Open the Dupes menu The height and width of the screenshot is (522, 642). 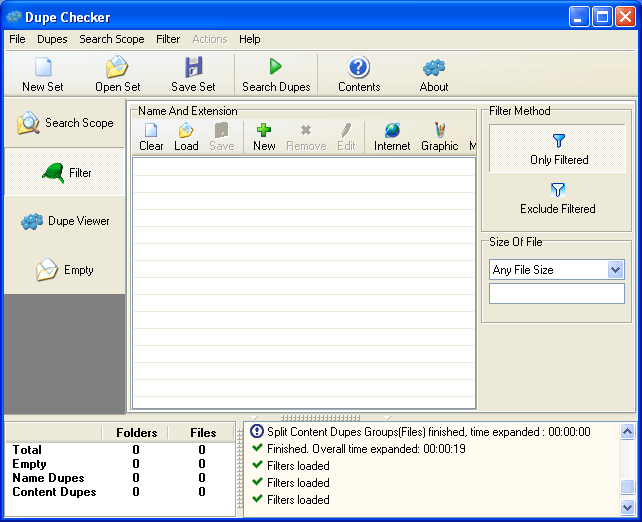pos(52,39)
